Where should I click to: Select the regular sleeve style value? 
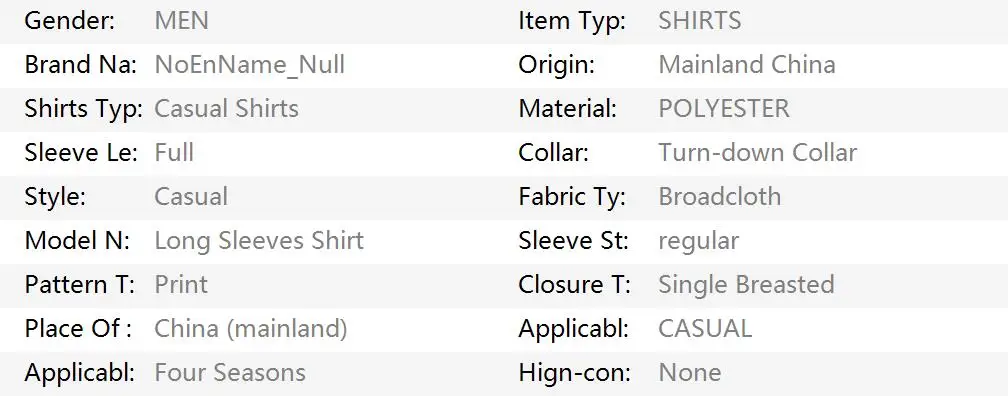(699, 242)
